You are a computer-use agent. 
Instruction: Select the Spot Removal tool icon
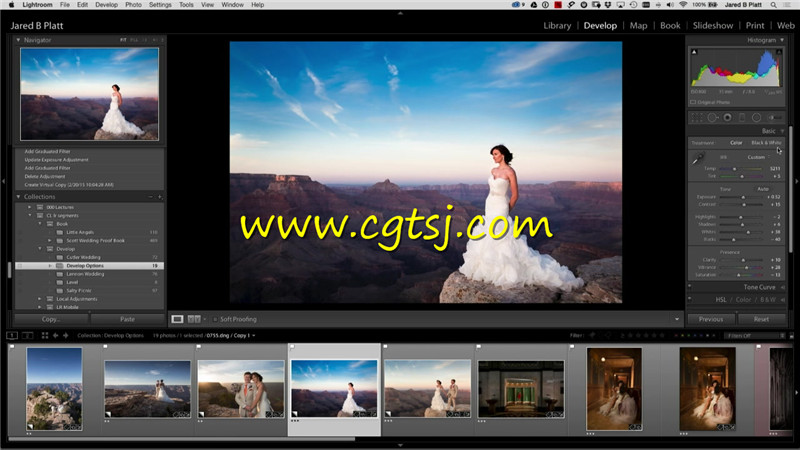click(x=712, y=117)
